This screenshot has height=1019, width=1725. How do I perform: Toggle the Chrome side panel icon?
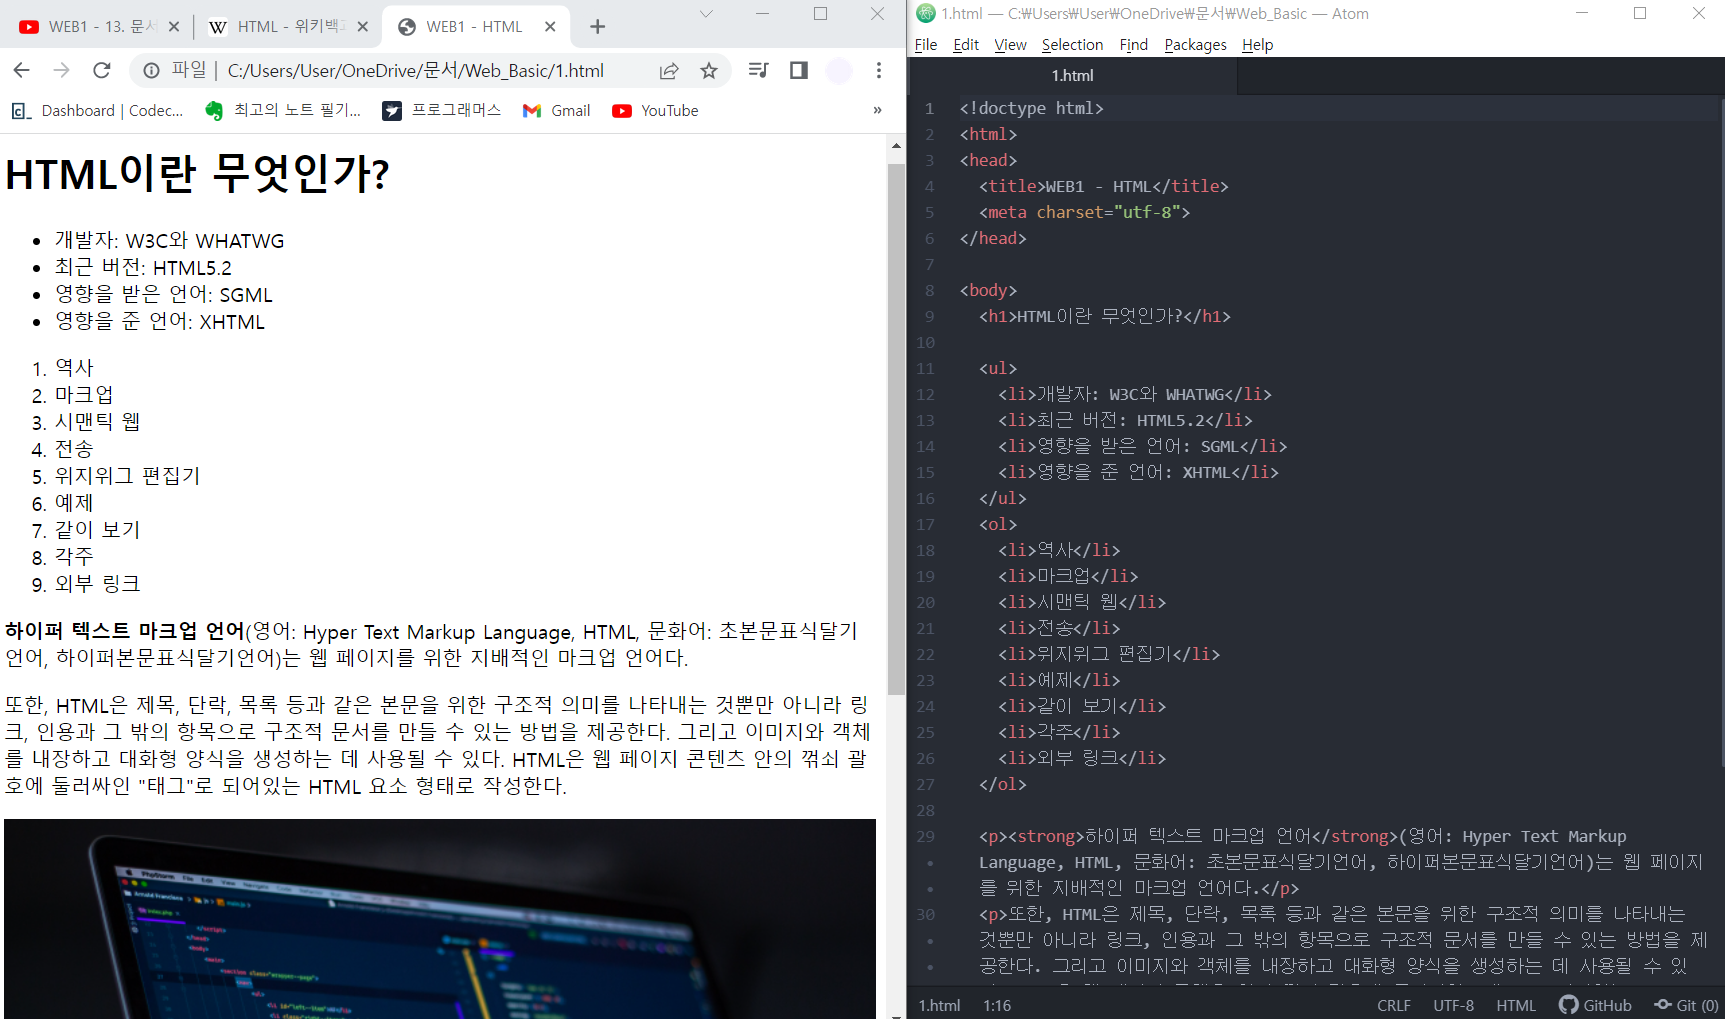click(x=798, y=70)
